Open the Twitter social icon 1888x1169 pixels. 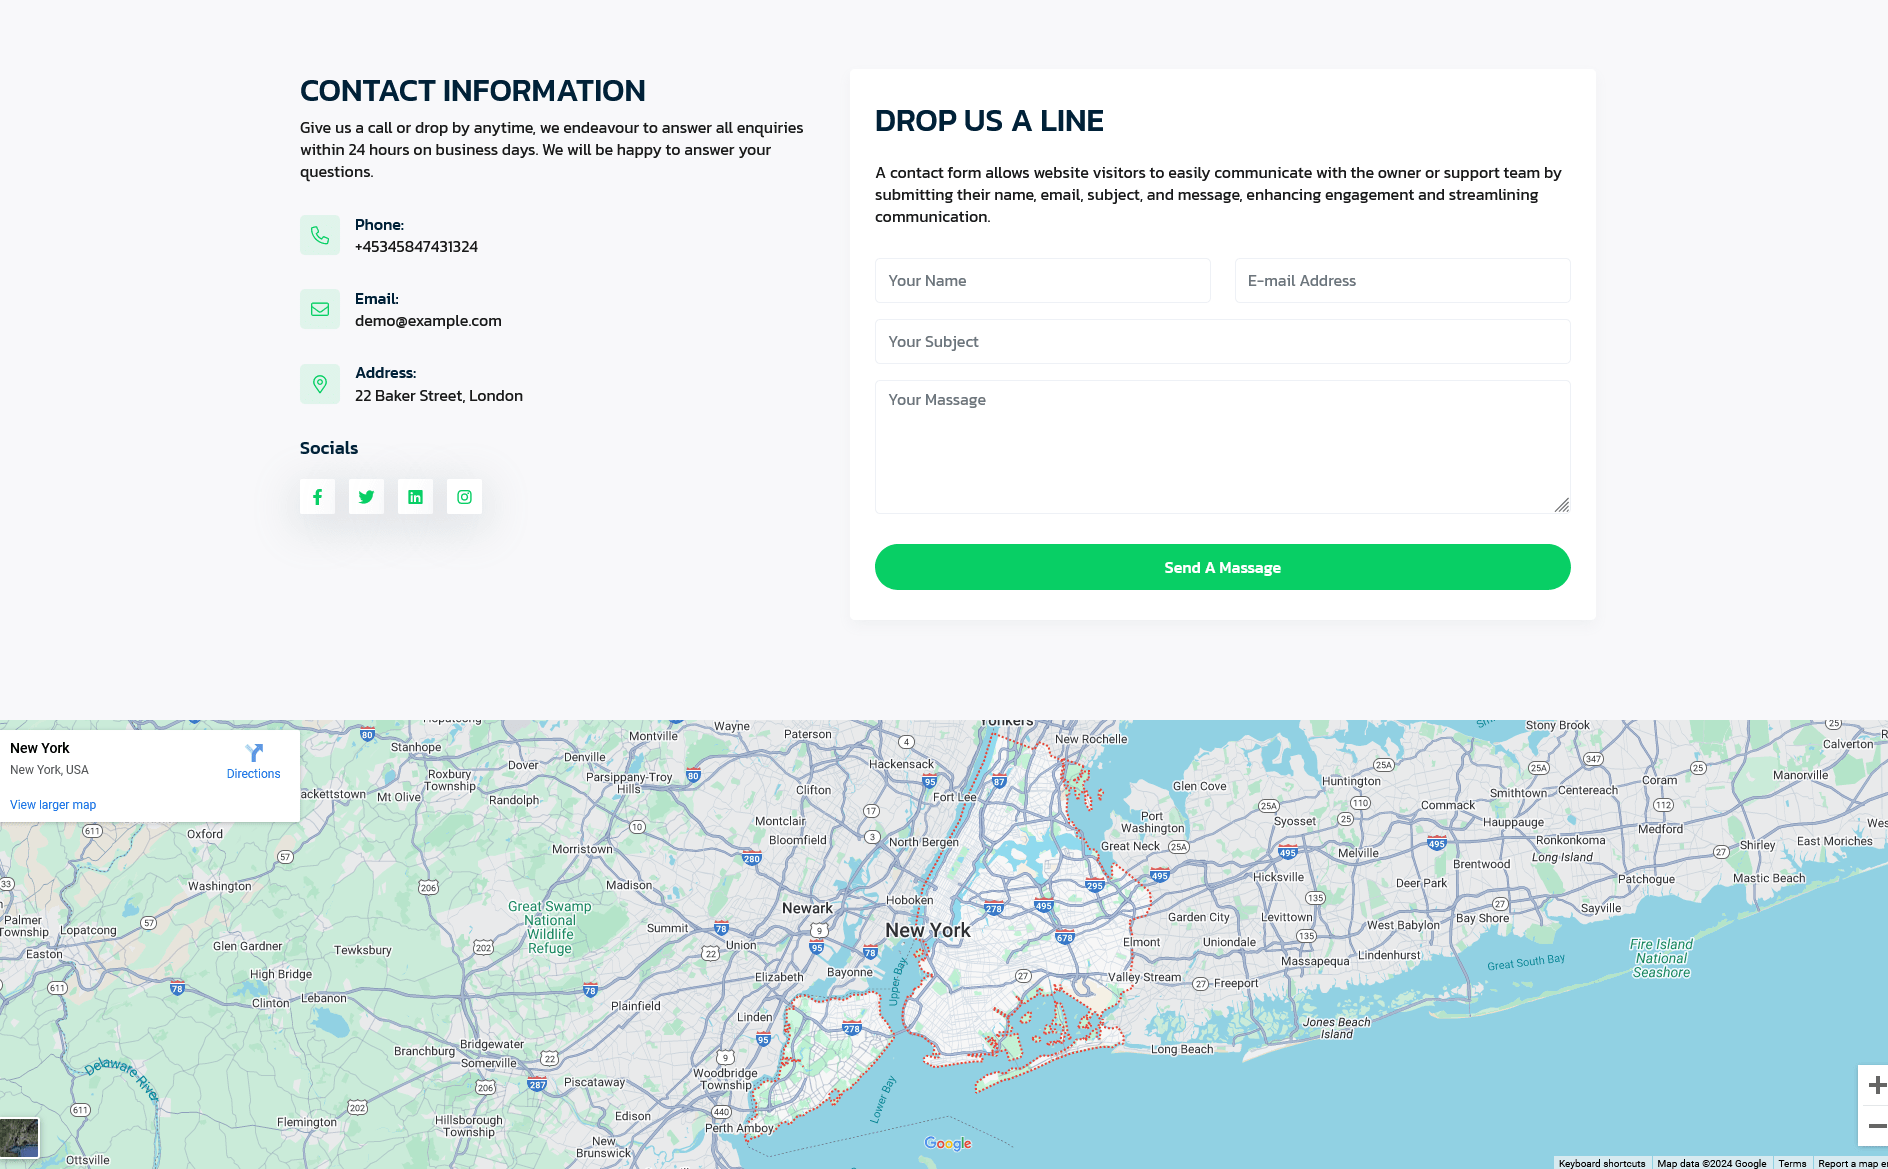(x=366, y=497)
